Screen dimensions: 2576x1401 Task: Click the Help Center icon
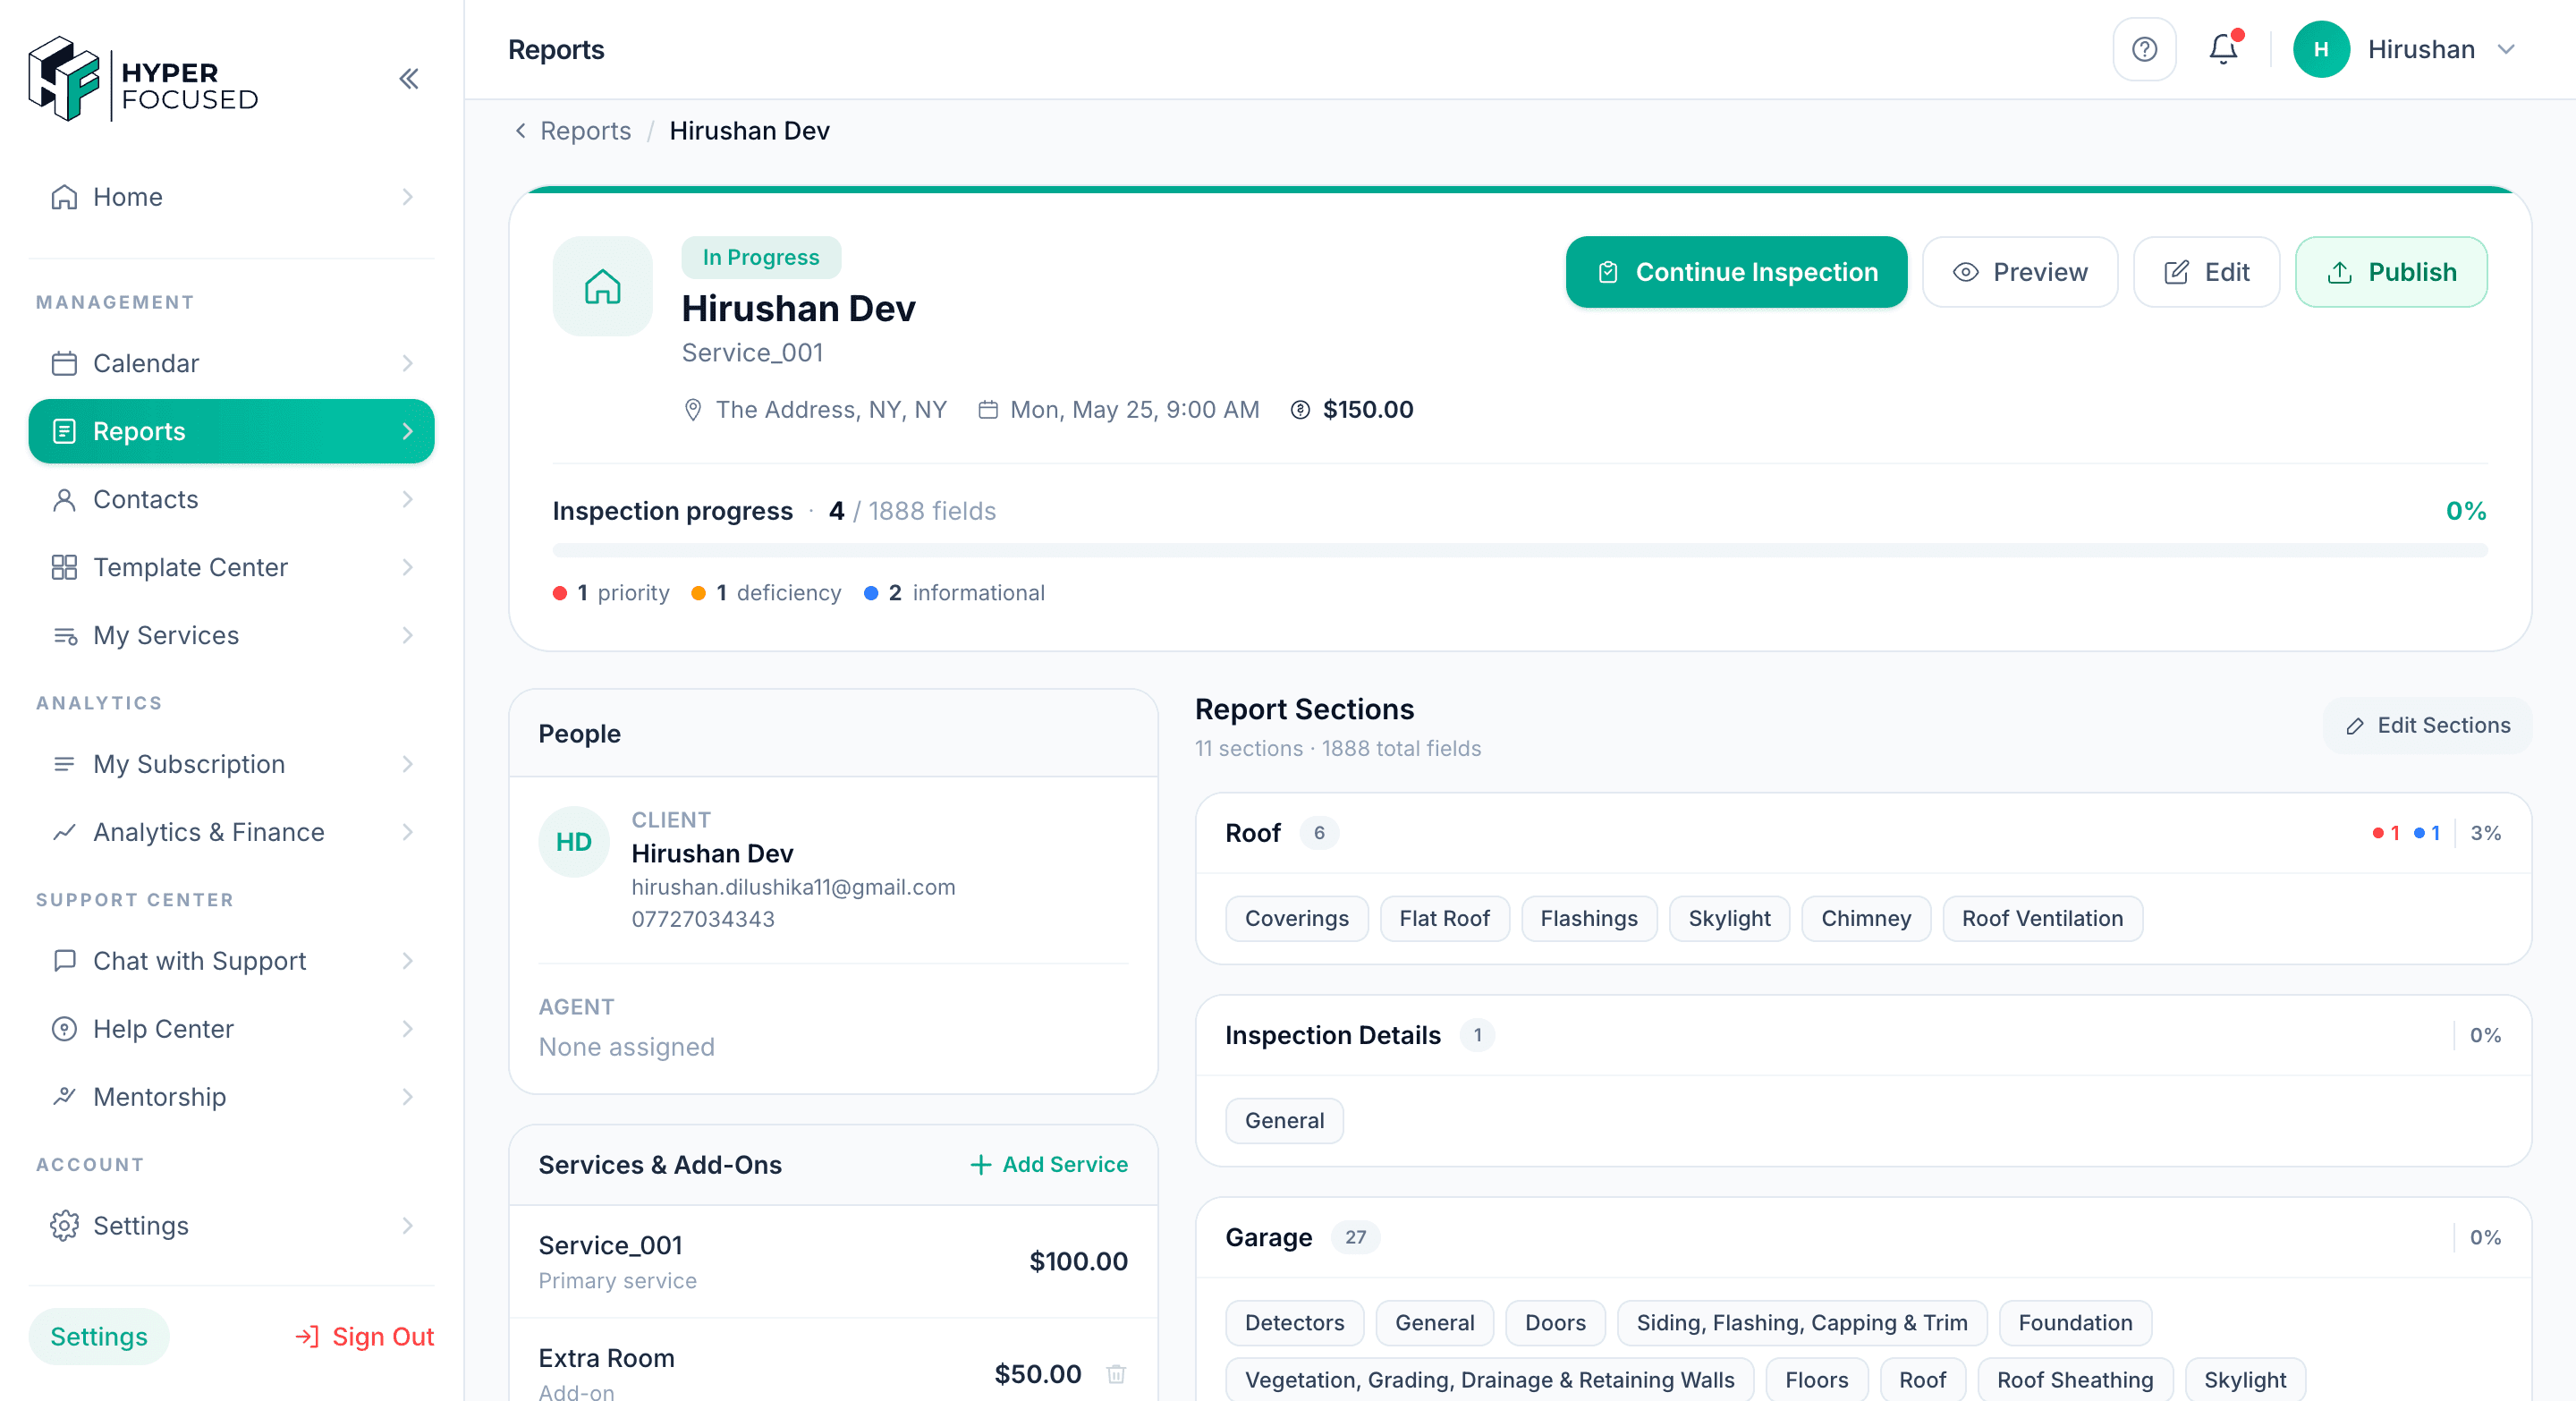point(64,1029)
